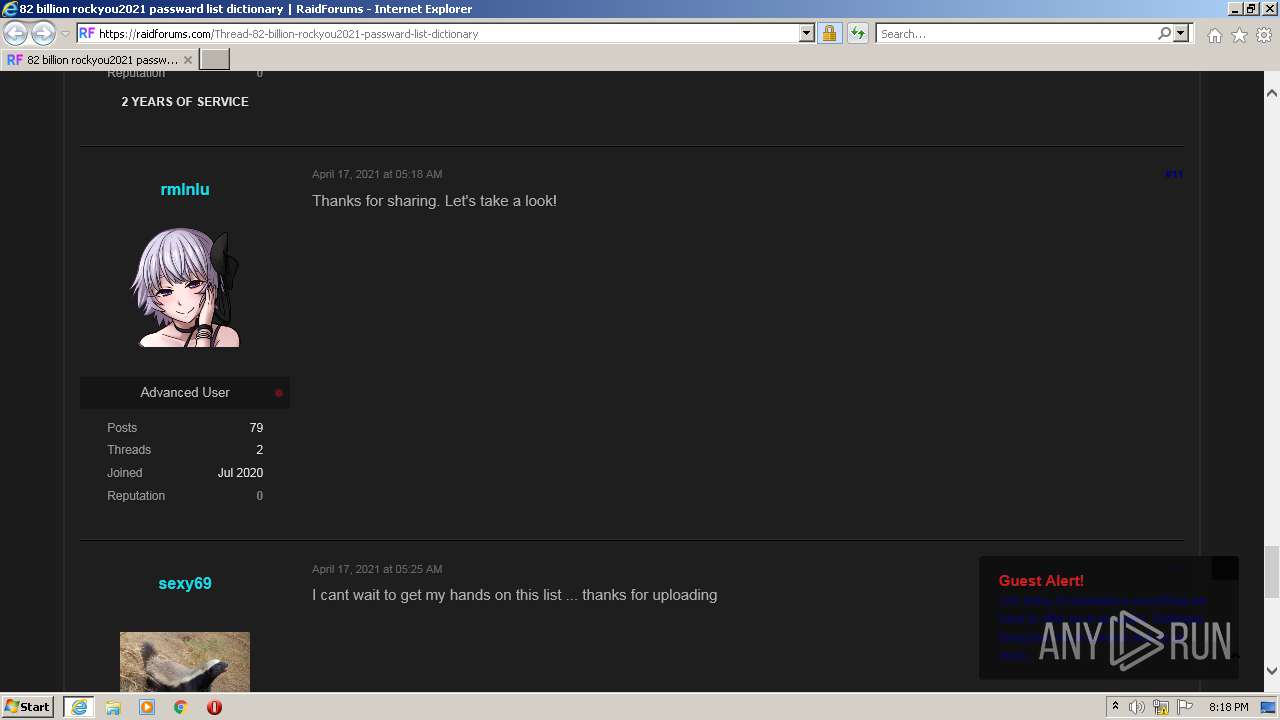The image size is (1280, 720).
Task: Go back with the browser Back arrow
Action: 15,34
